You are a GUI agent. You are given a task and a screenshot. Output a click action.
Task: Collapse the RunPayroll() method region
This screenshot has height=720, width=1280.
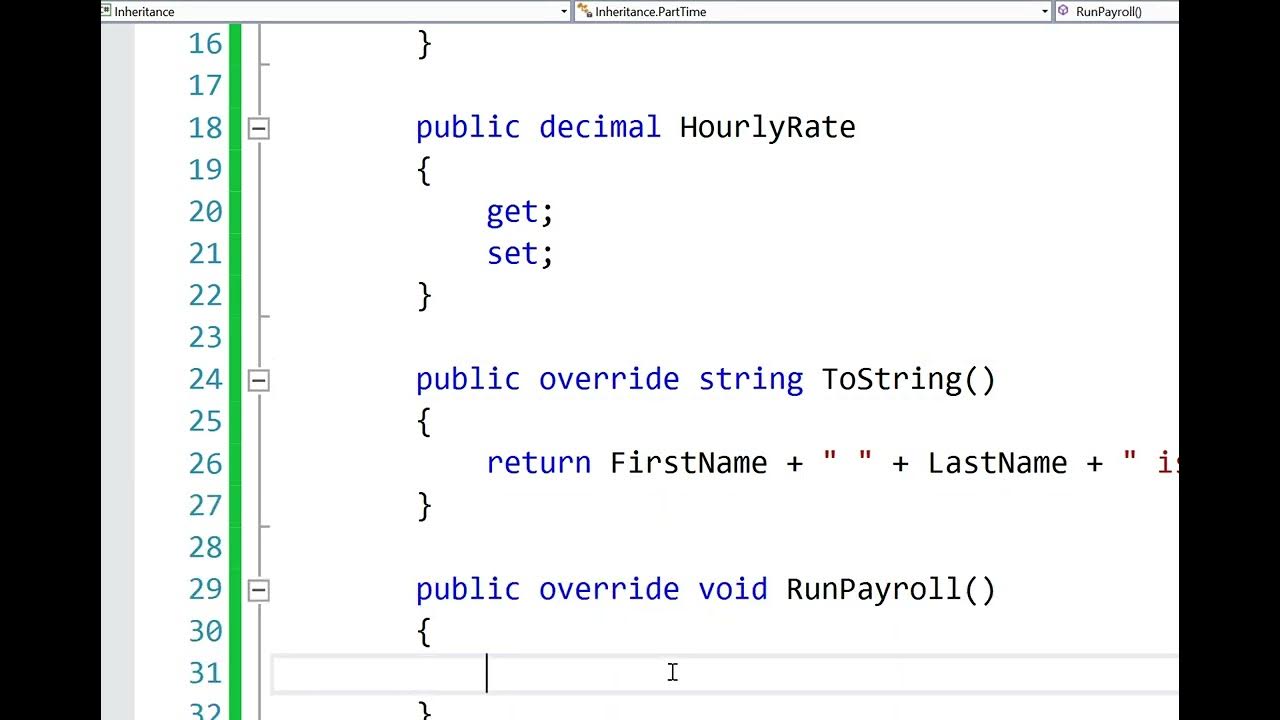(258, 590)
